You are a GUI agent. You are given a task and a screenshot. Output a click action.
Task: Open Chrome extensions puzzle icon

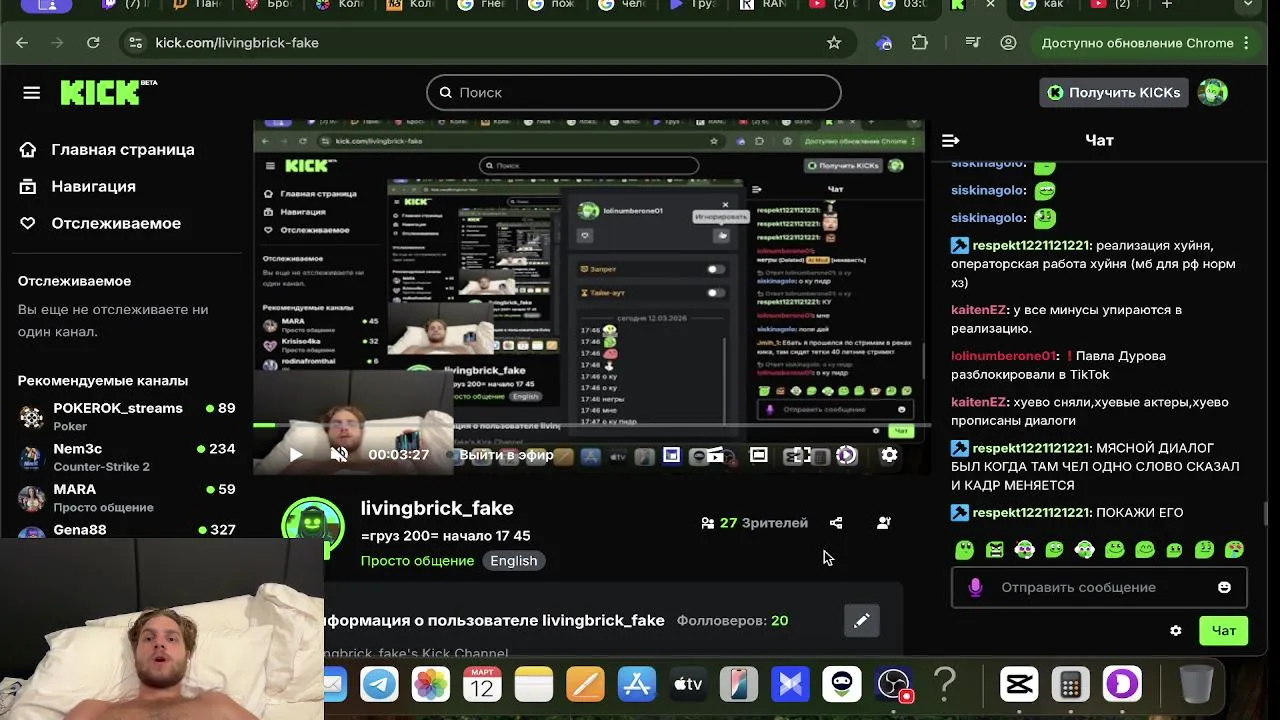[x=920, y=43]
